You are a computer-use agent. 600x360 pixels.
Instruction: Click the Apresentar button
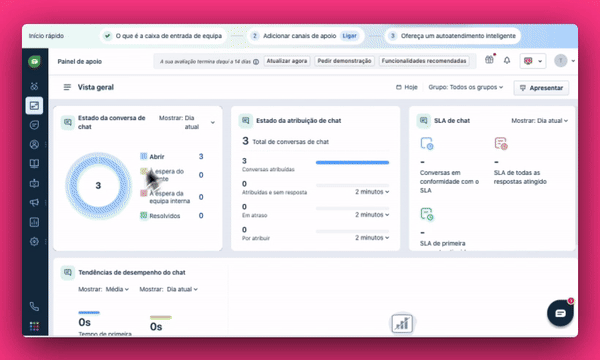tap(541, 88)
